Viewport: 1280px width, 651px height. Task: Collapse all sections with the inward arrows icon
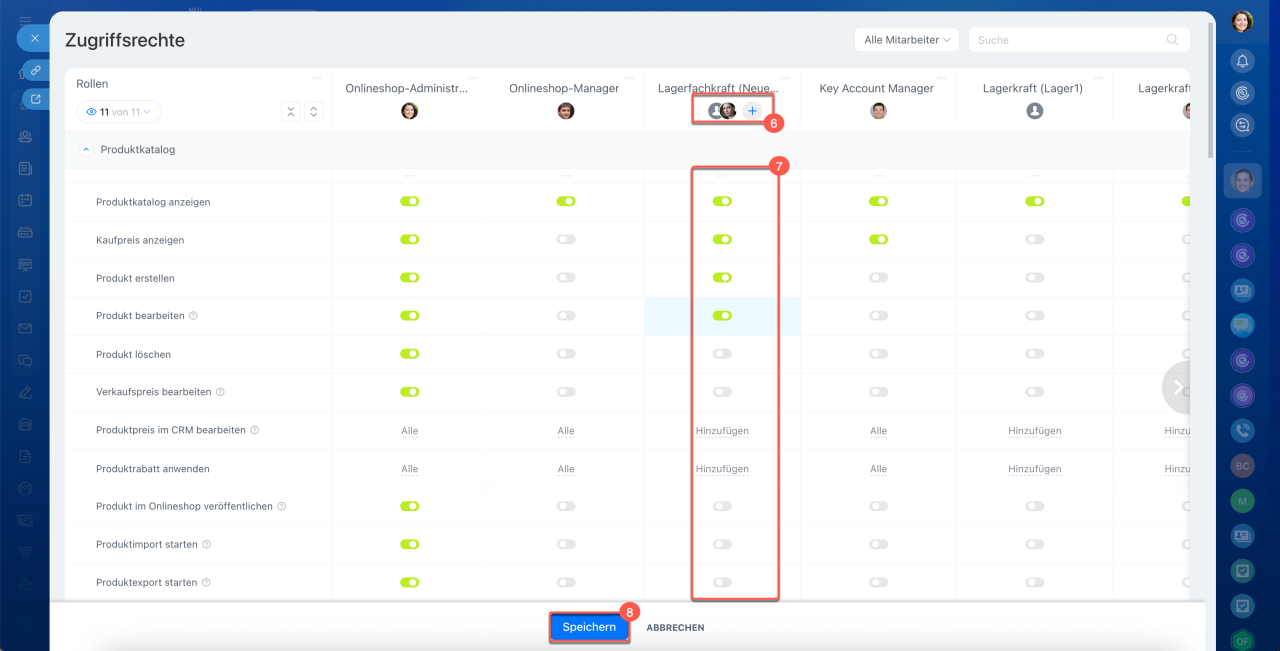click(291, 112)
